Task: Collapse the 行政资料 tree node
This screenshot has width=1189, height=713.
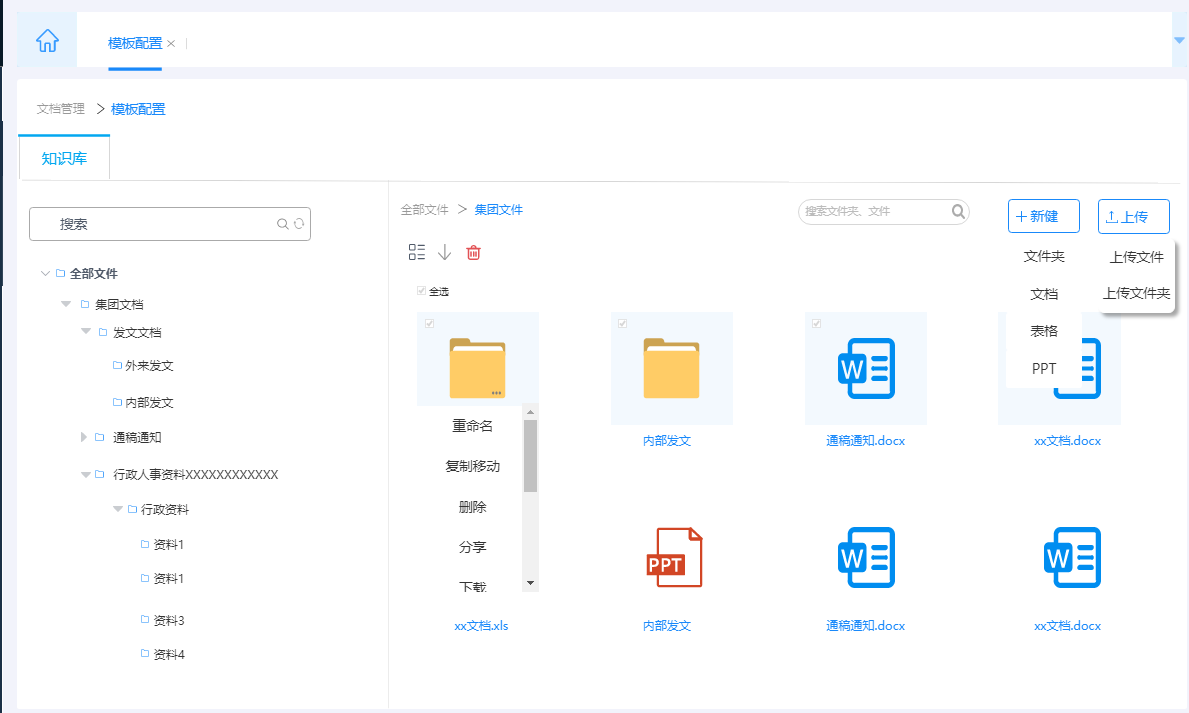Action: [x=118, y=509]
